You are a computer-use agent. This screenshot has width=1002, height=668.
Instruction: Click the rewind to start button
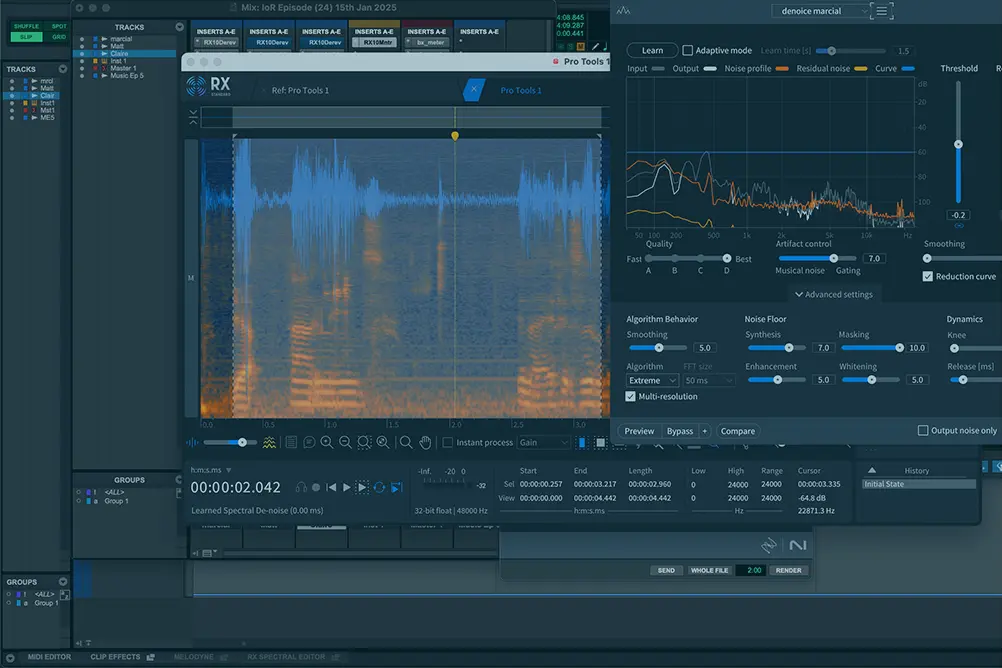[x=331, y=487]
